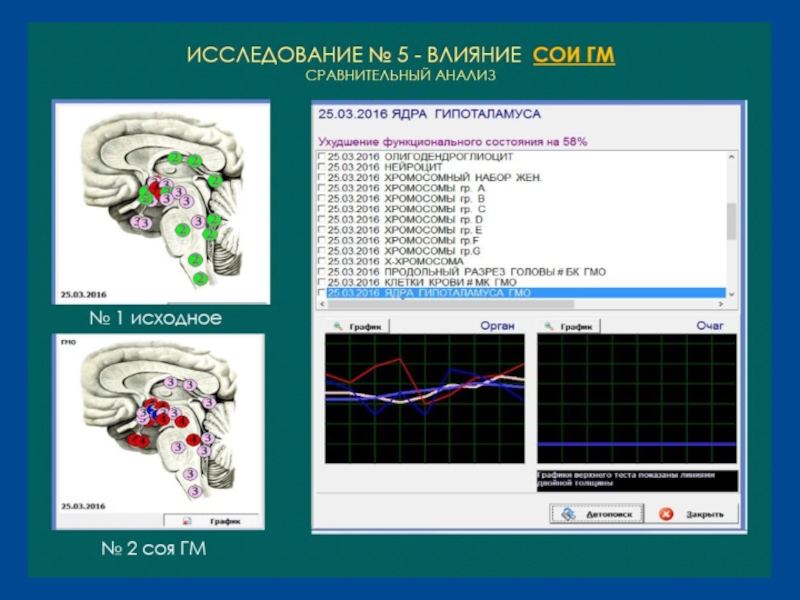Viewport: 800px width, 600px height.
Task: Click the Автопоиск search icon
Action: [x=568, y=513]
